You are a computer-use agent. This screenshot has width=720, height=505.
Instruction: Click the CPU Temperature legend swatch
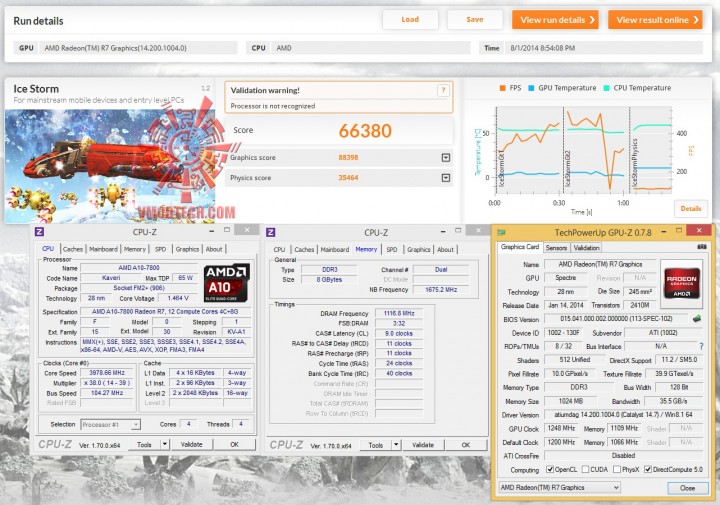607,88
